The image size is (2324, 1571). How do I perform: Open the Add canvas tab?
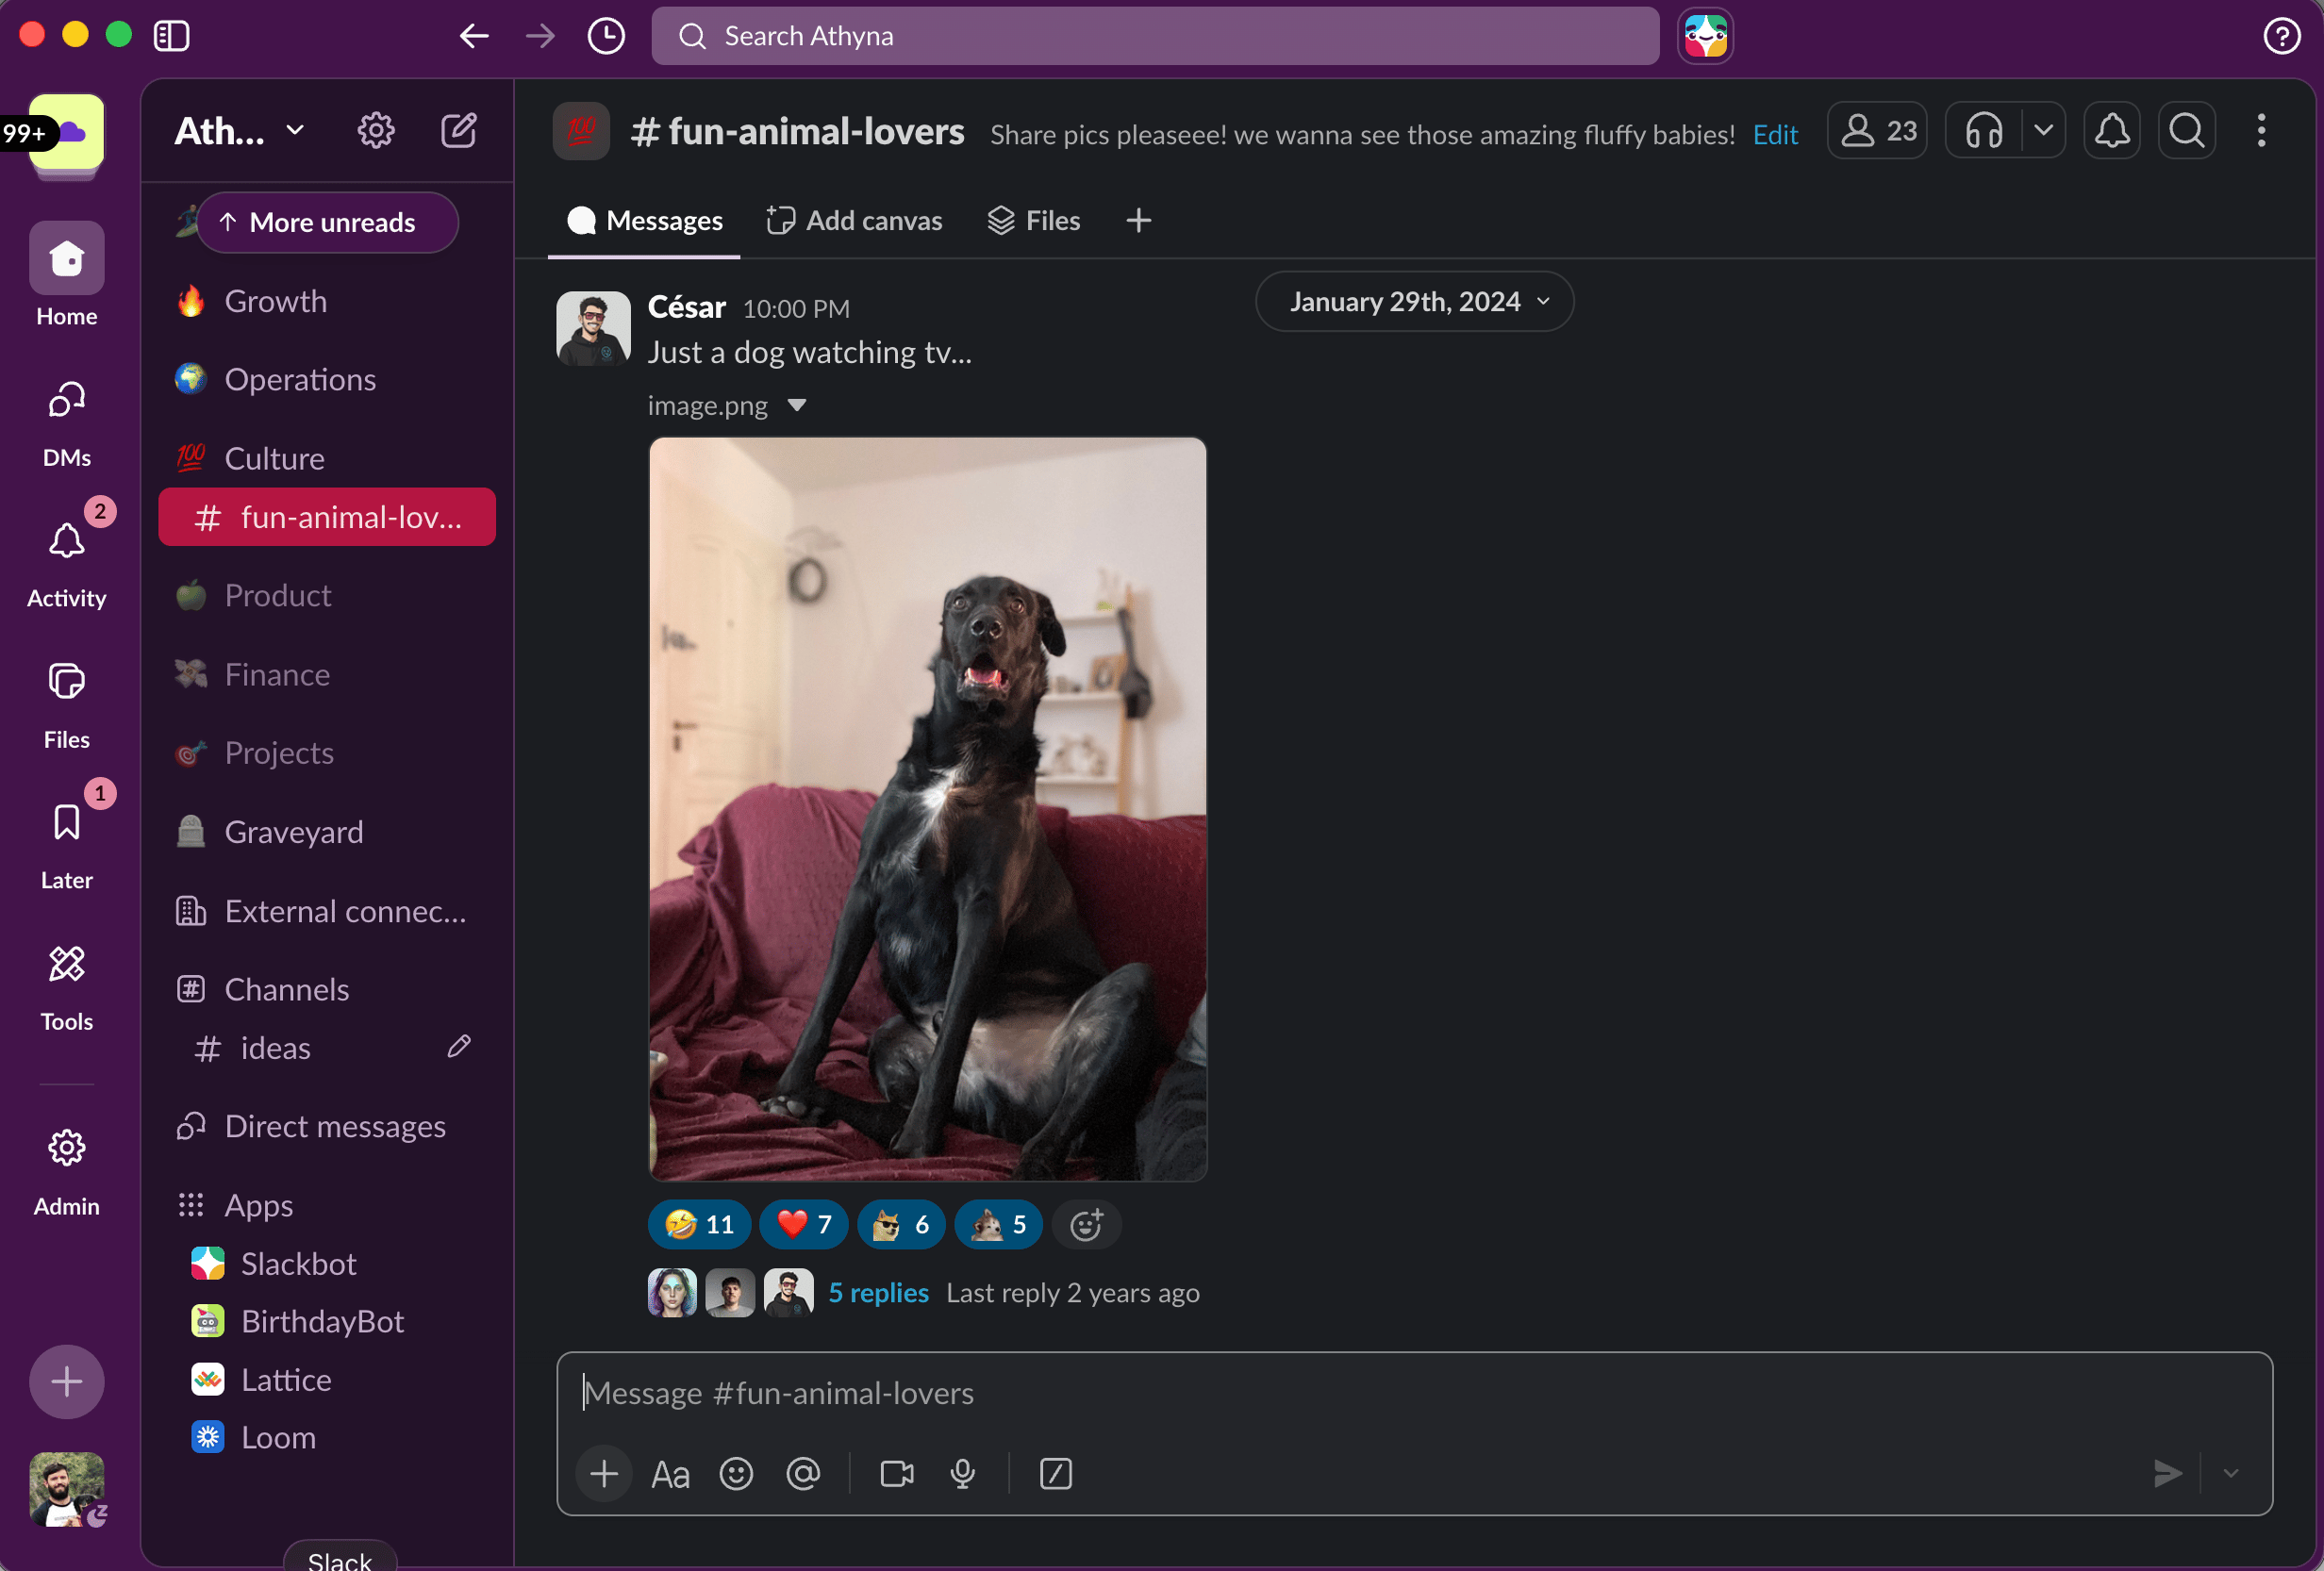854,220
